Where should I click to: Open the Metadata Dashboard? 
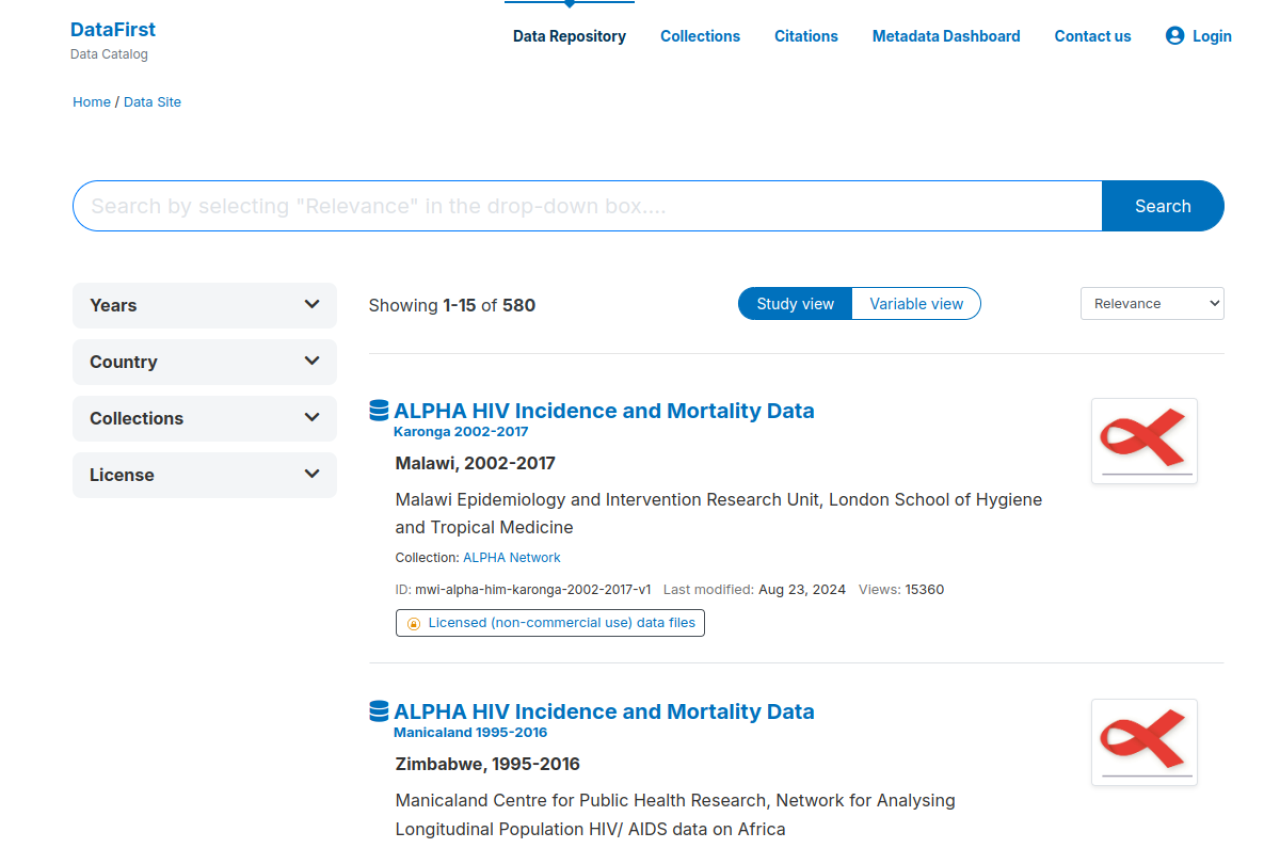(946, 36)
